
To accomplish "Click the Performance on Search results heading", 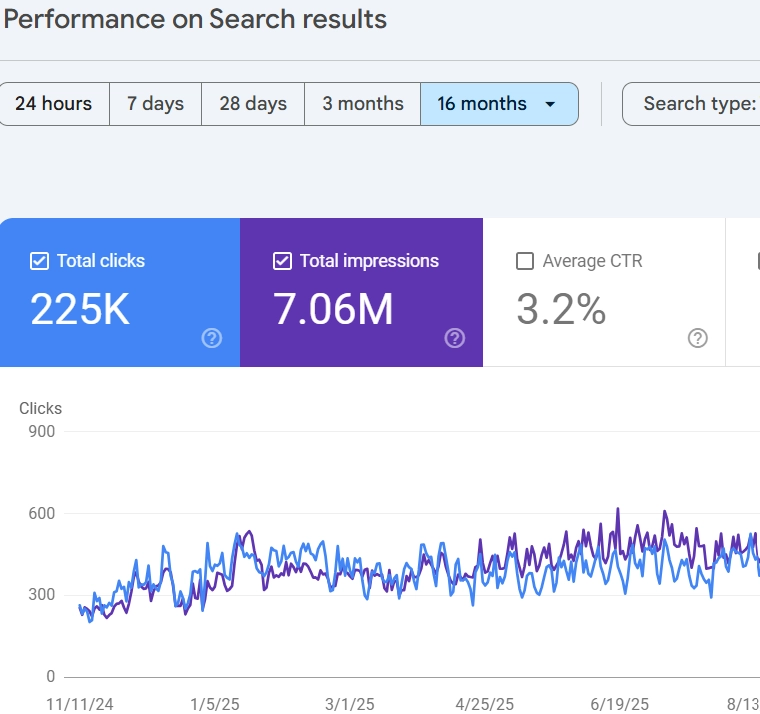I will tap(196, 19).
